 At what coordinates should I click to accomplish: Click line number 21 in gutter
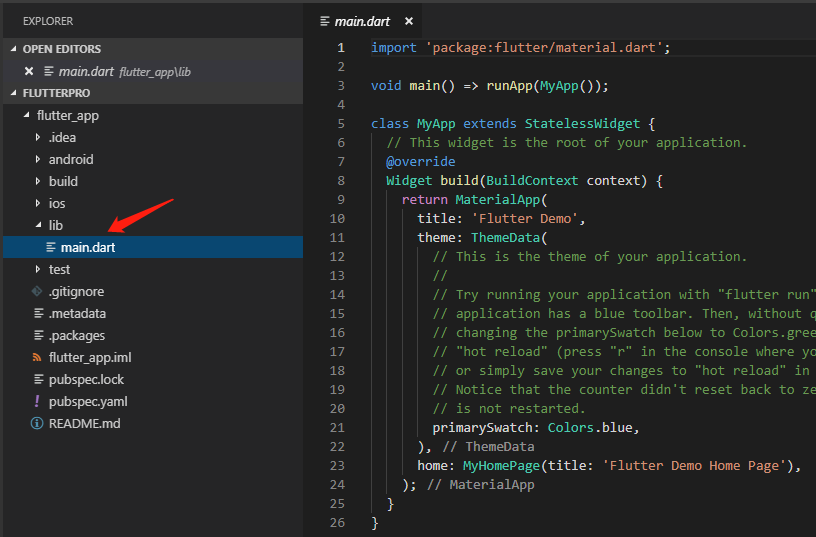[337, 428]
